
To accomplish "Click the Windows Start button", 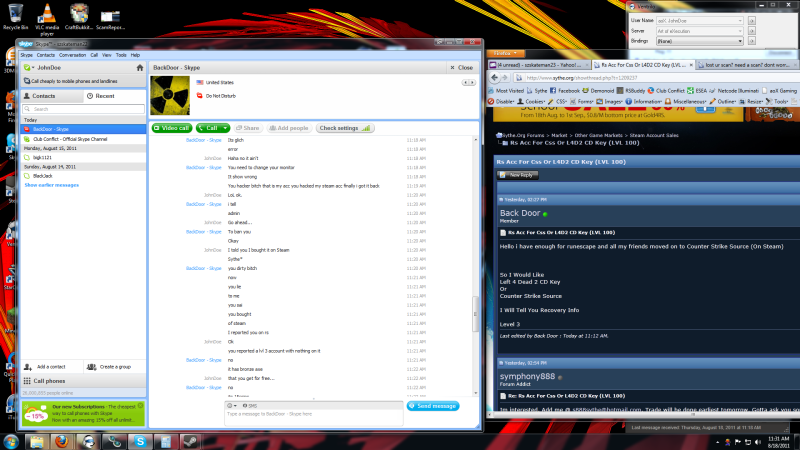I will click(11, 441).
